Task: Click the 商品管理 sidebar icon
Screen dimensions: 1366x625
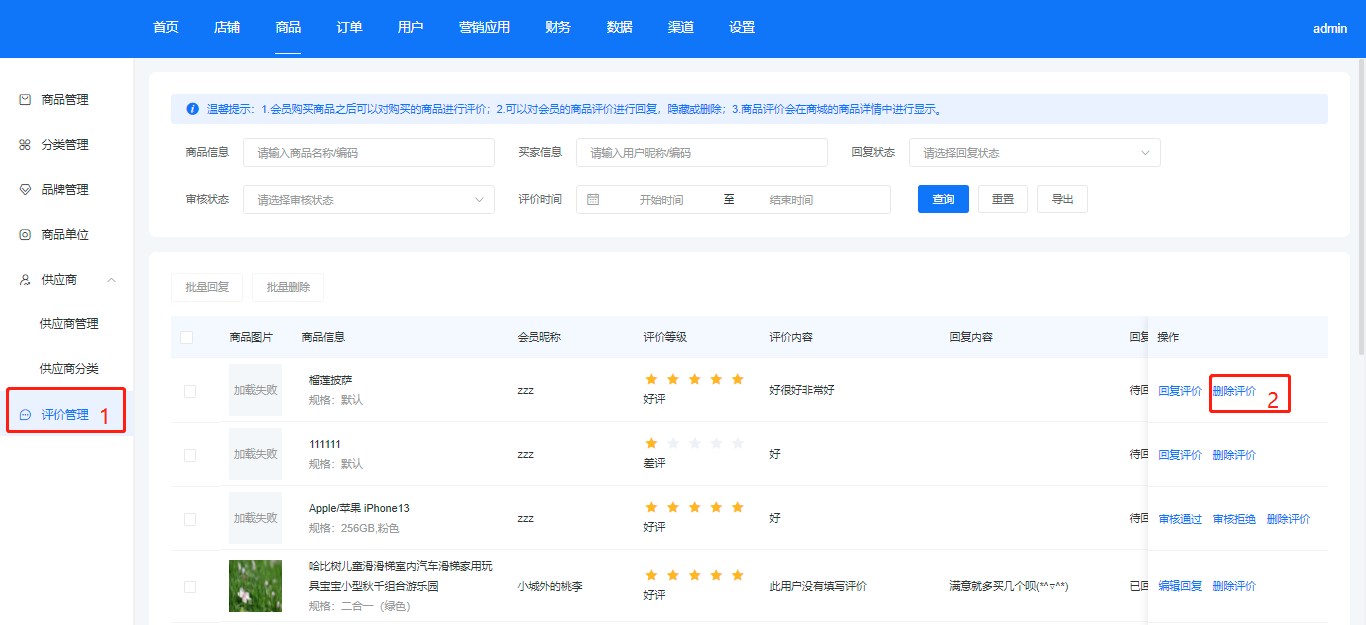Action: tap(26, 100)
